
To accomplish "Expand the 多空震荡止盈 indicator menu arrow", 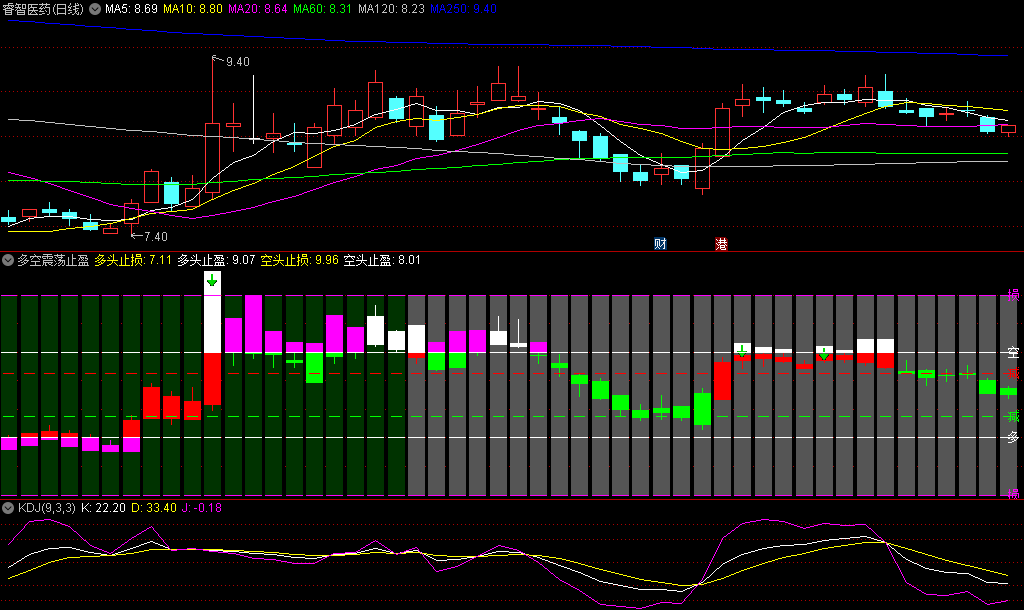I will tap(8, 260).
